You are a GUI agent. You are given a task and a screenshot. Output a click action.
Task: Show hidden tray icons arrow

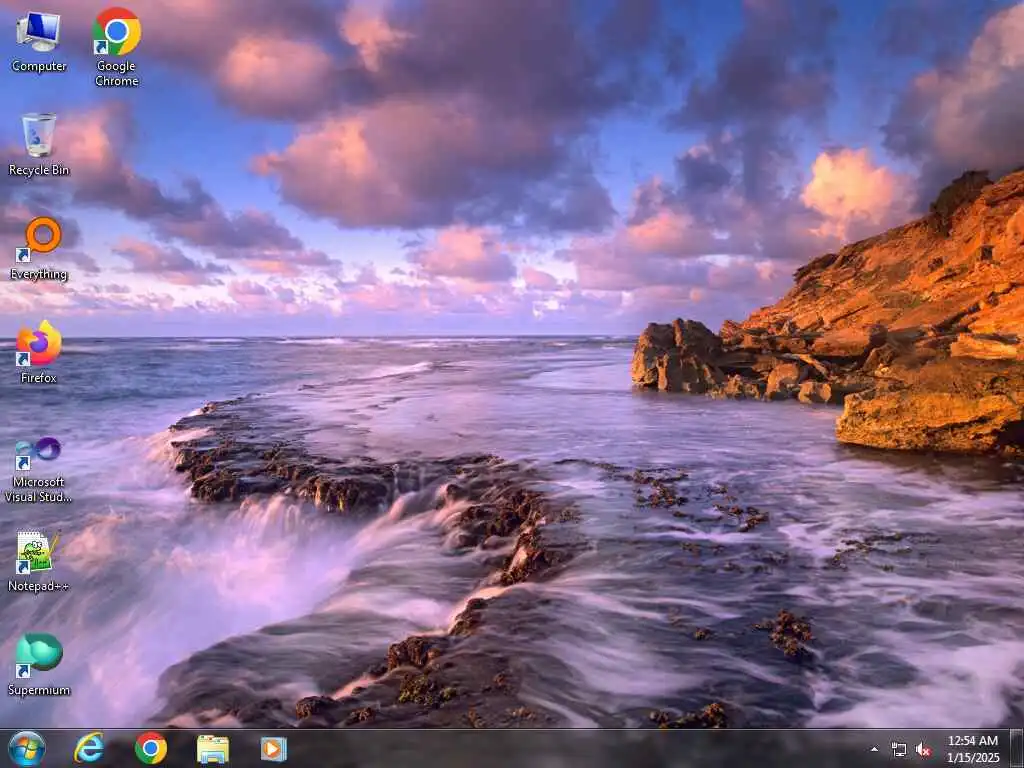[874, 749]
